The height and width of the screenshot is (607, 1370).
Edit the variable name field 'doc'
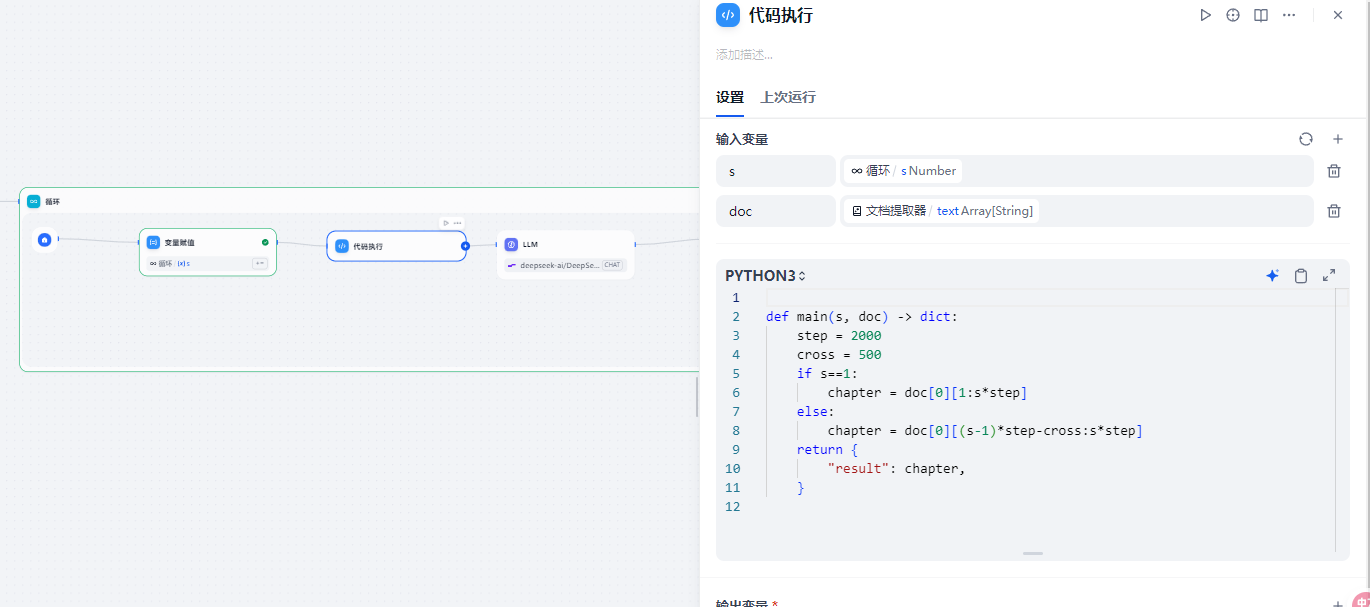pos(775,211)
